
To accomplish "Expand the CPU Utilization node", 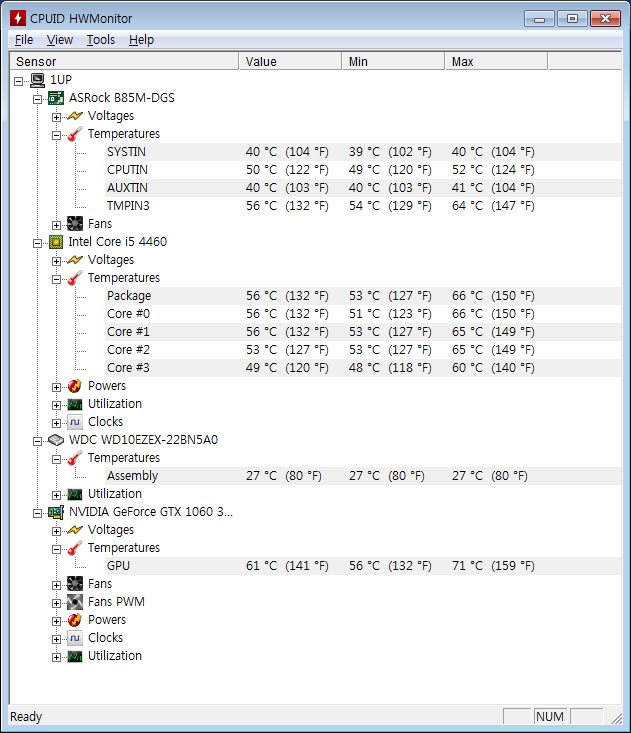I will (x=57, y=404).
